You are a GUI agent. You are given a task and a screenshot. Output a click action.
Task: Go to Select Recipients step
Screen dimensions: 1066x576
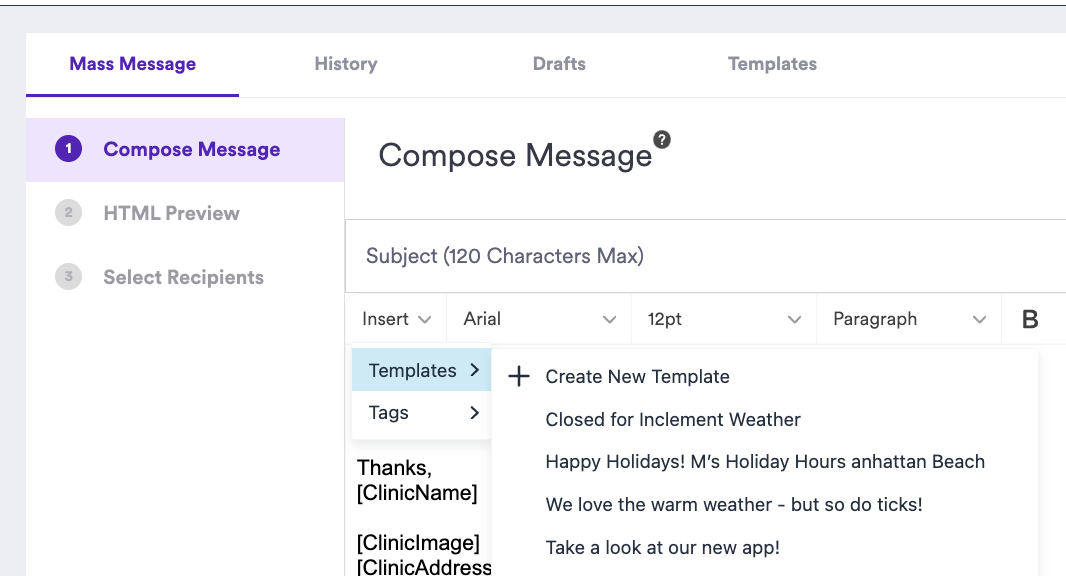(185, 277)
